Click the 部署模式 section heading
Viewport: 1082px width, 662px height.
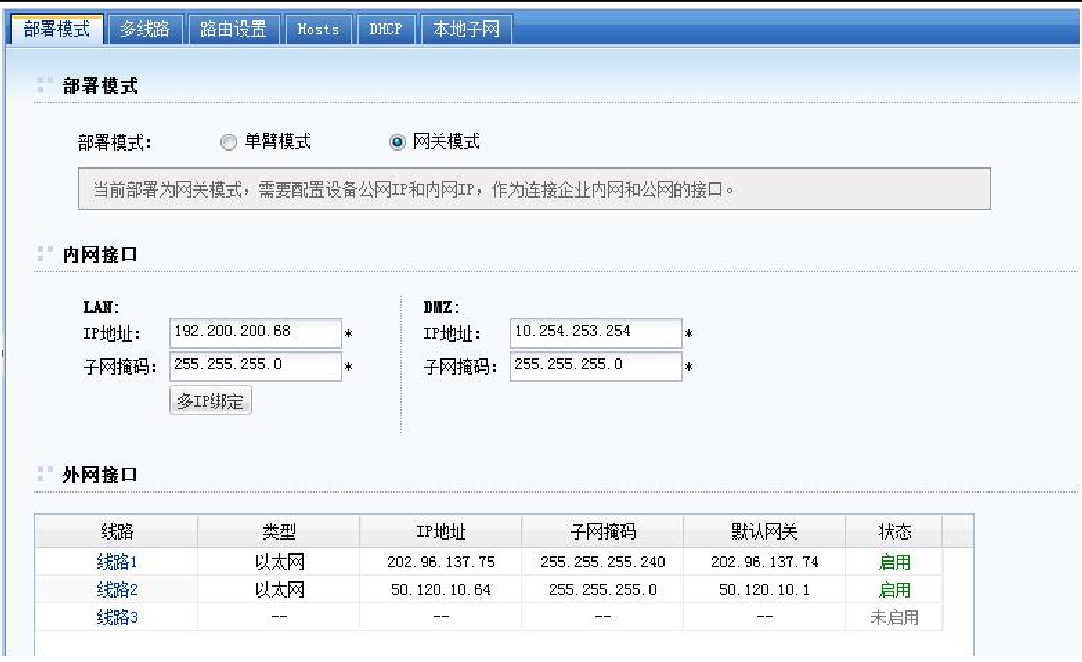pyautogui.click(x=100, y=86)
